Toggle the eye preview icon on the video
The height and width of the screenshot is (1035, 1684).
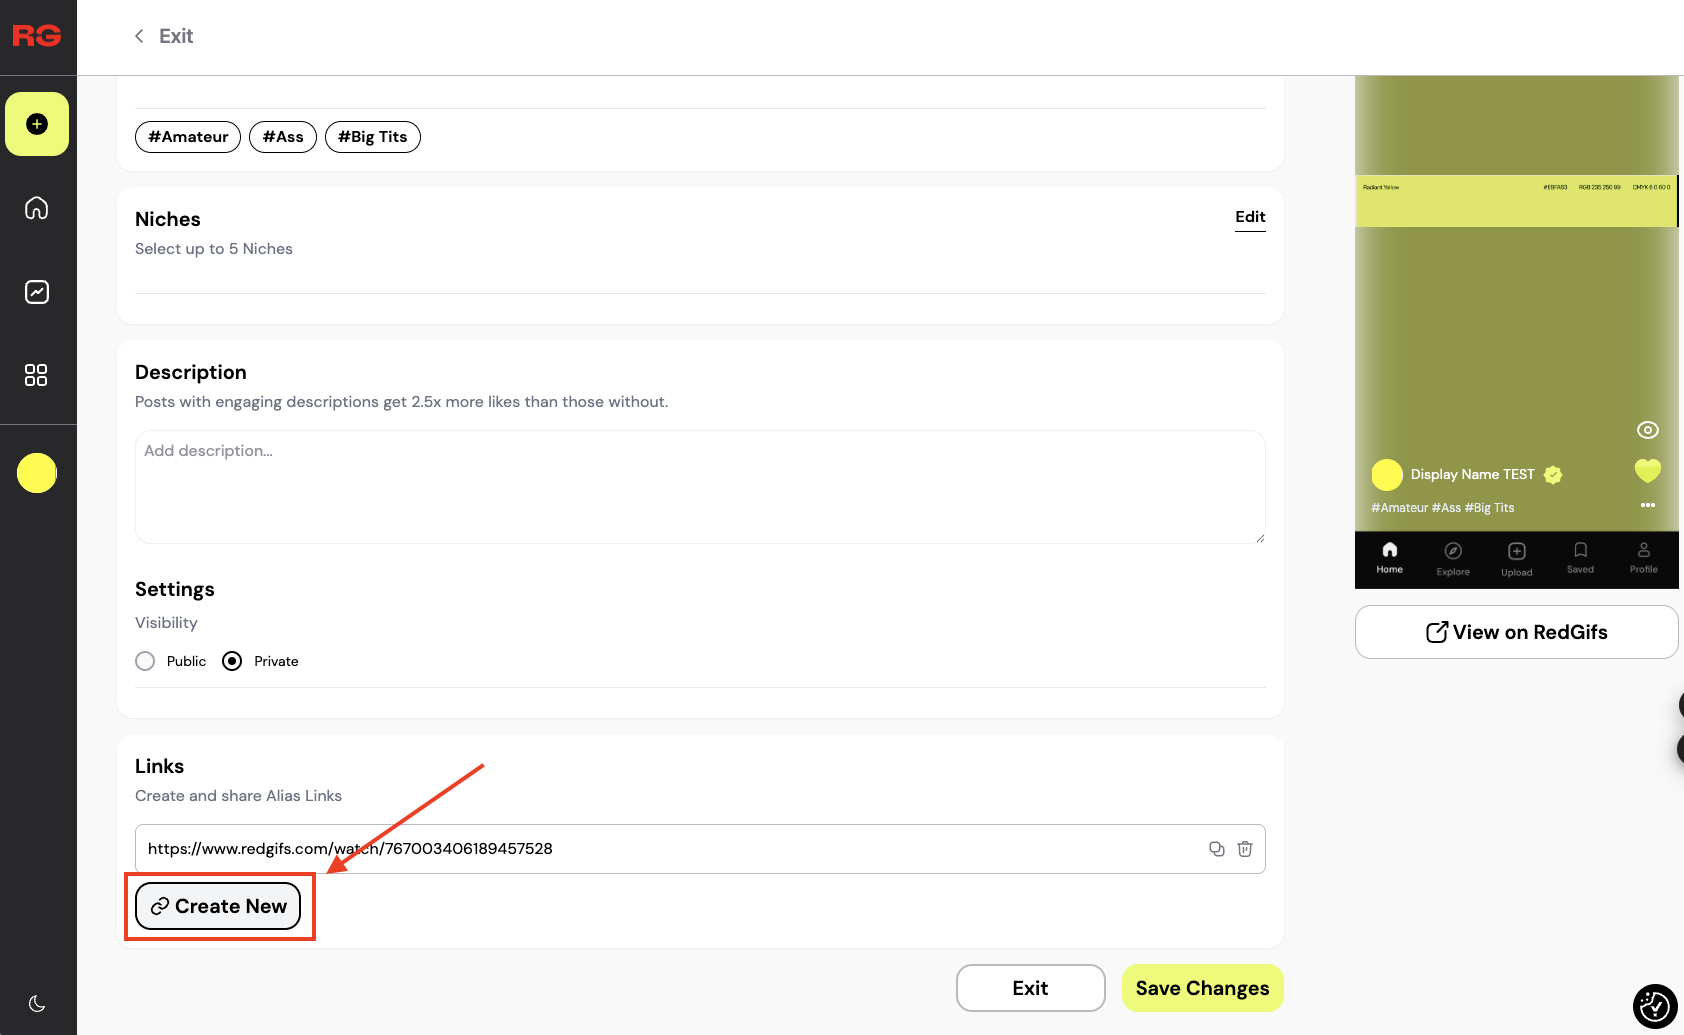[x=1647, y=430]
